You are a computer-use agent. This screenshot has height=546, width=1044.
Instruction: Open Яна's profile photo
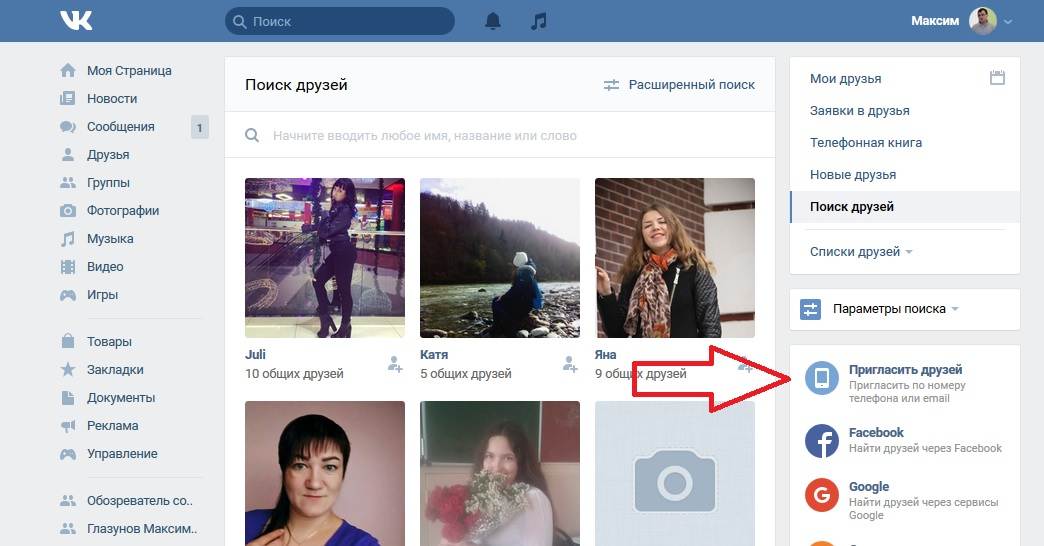pyautogui.click(x=675, y=258)
